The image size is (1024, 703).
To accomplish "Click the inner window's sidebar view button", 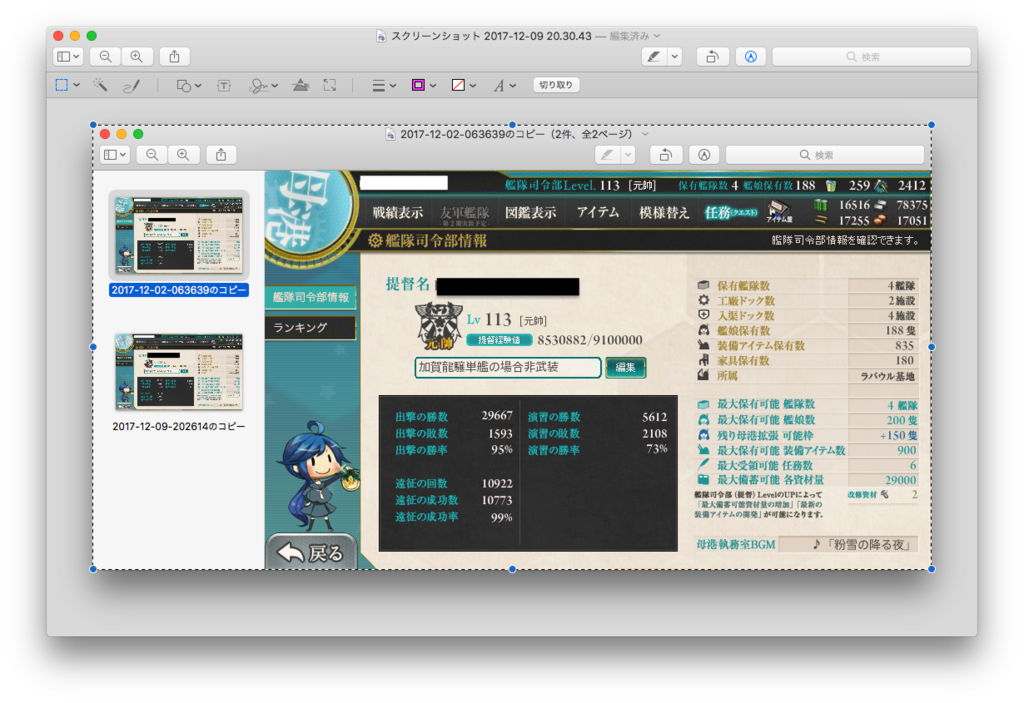I will point(115,155).
